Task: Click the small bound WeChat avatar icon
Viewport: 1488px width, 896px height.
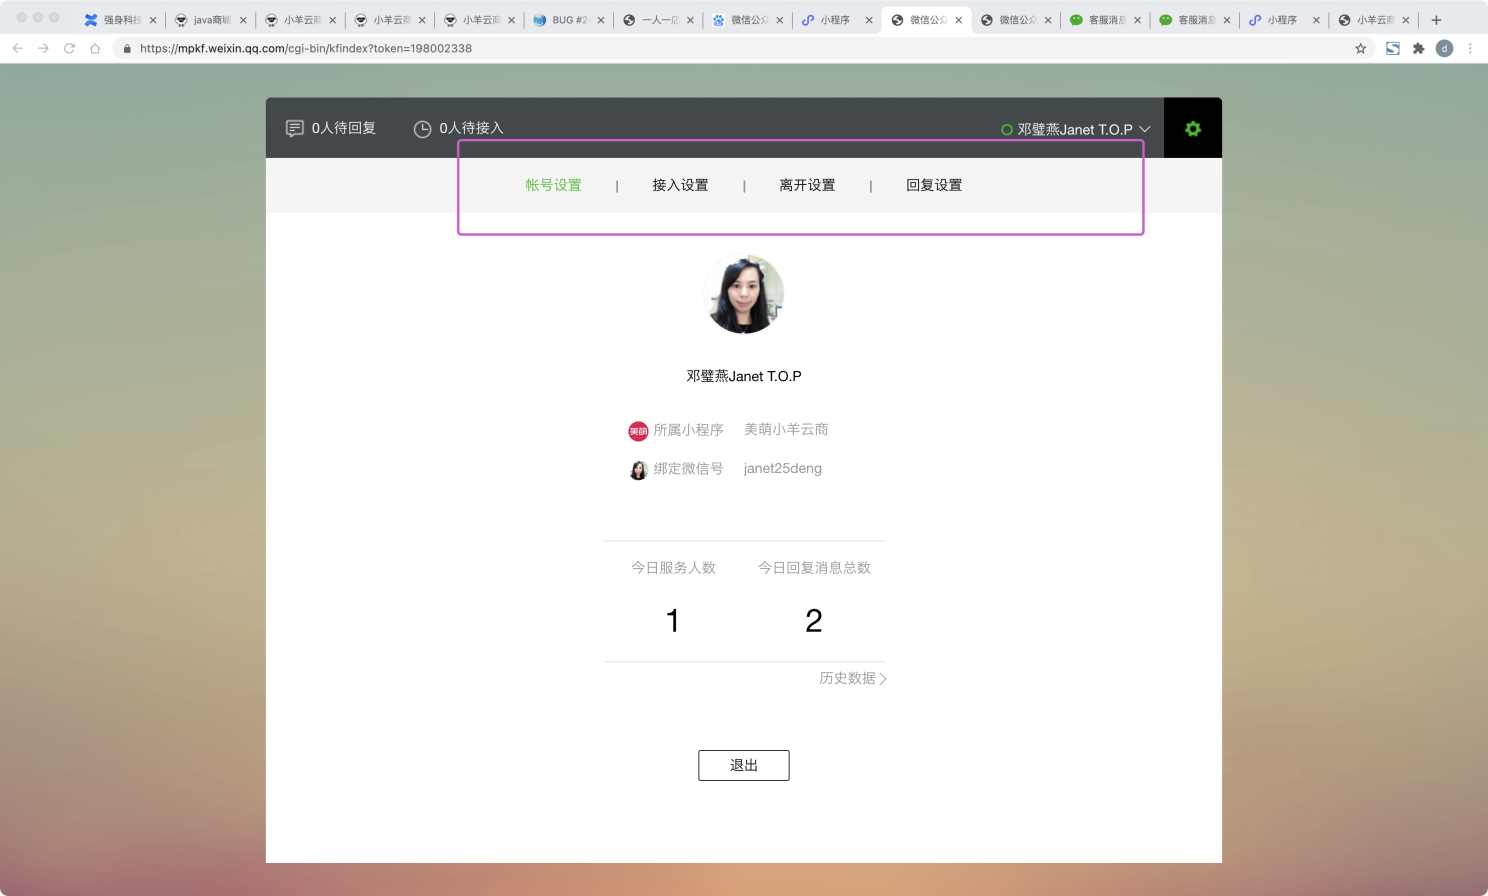Action: pos(638,470)
